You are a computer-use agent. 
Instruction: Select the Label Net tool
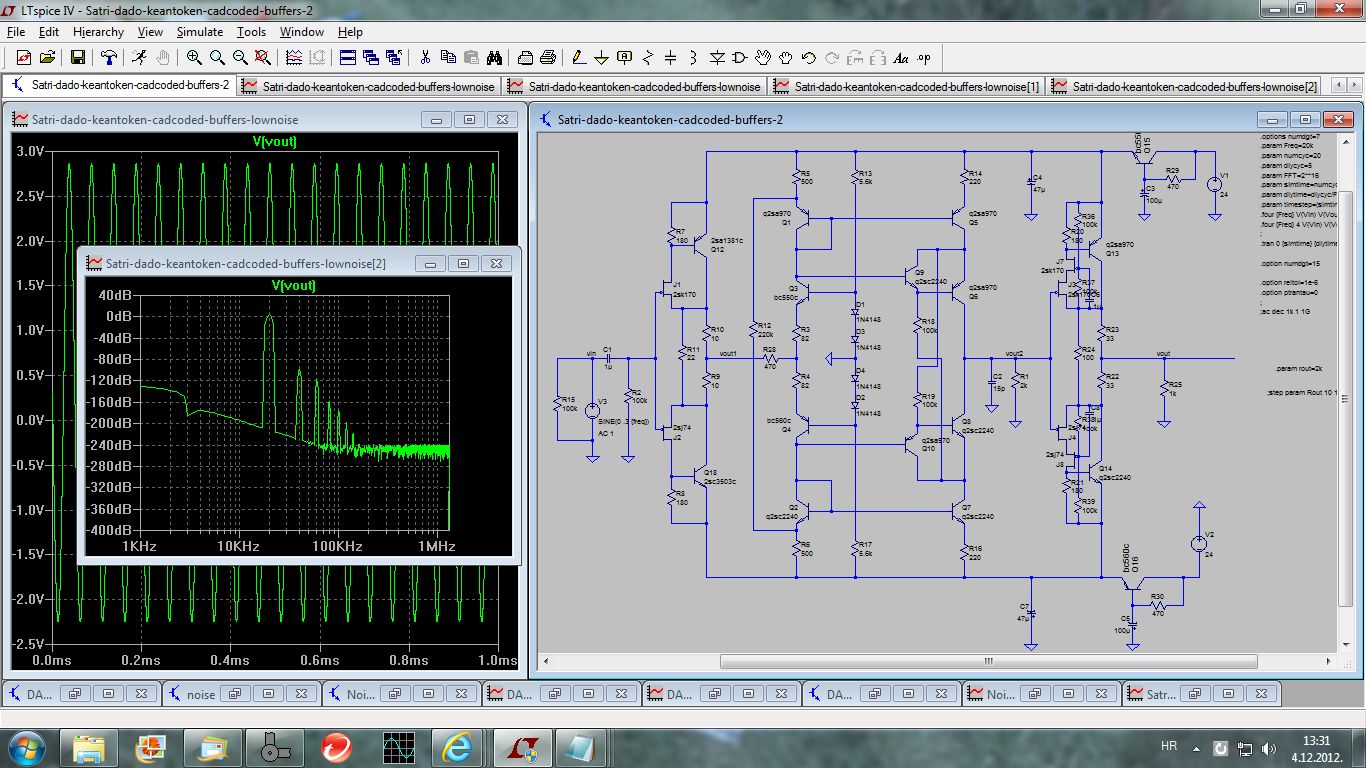625,57
